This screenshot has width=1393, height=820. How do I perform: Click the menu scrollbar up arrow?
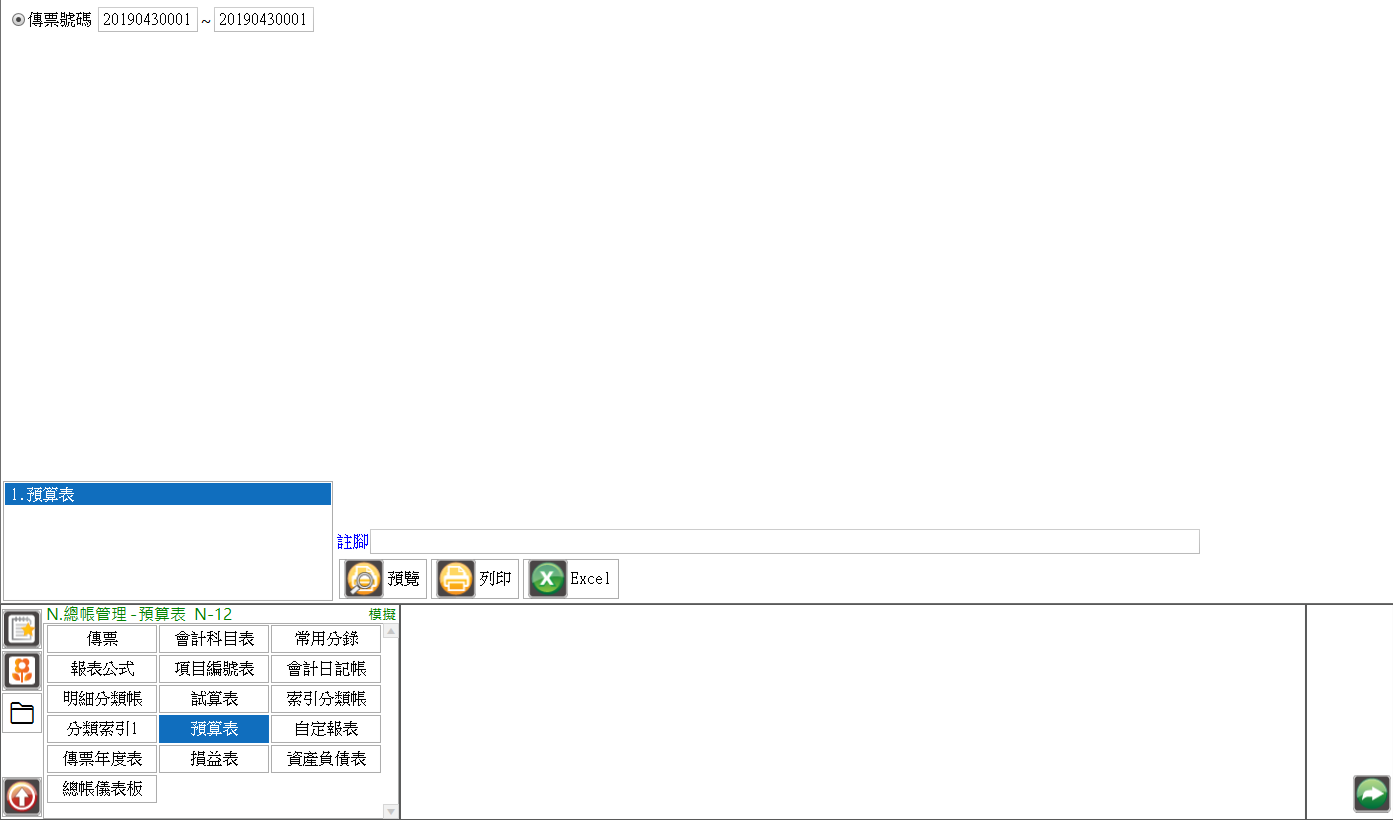pos(391,632)
